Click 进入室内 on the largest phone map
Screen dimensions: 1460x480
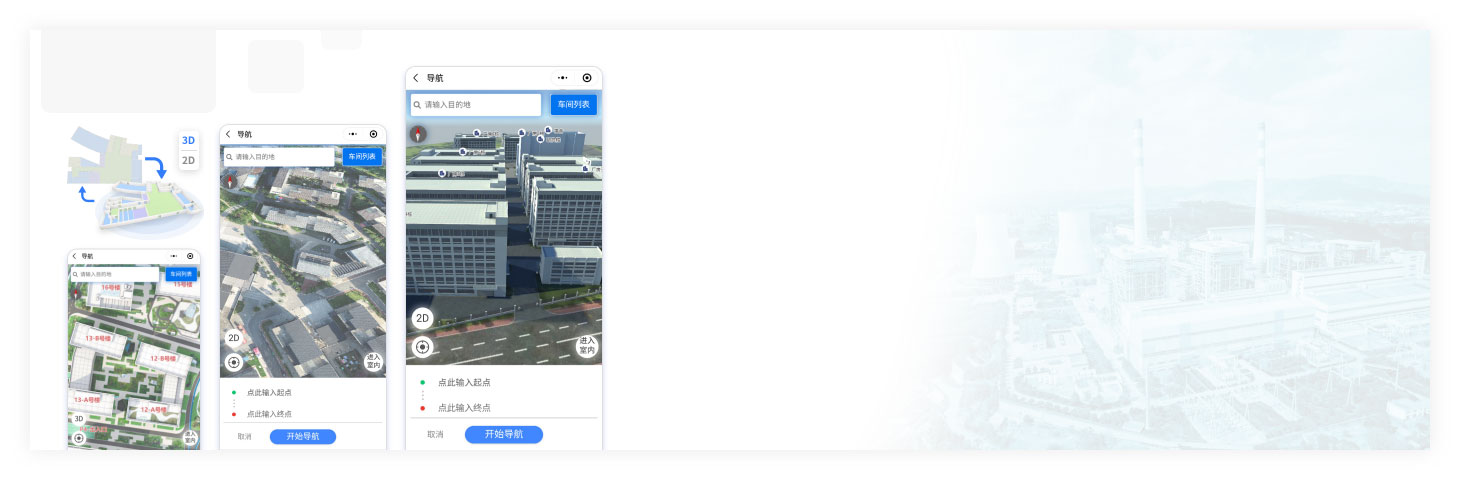click(x=587, y=346)
